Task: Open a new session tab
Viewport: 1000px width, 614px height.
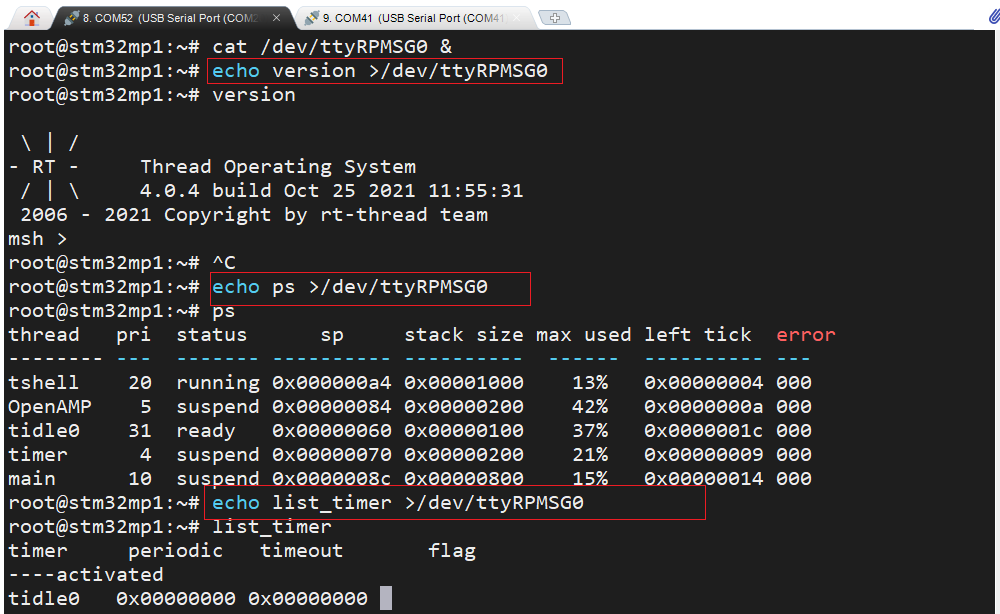Action: (554, 17)
